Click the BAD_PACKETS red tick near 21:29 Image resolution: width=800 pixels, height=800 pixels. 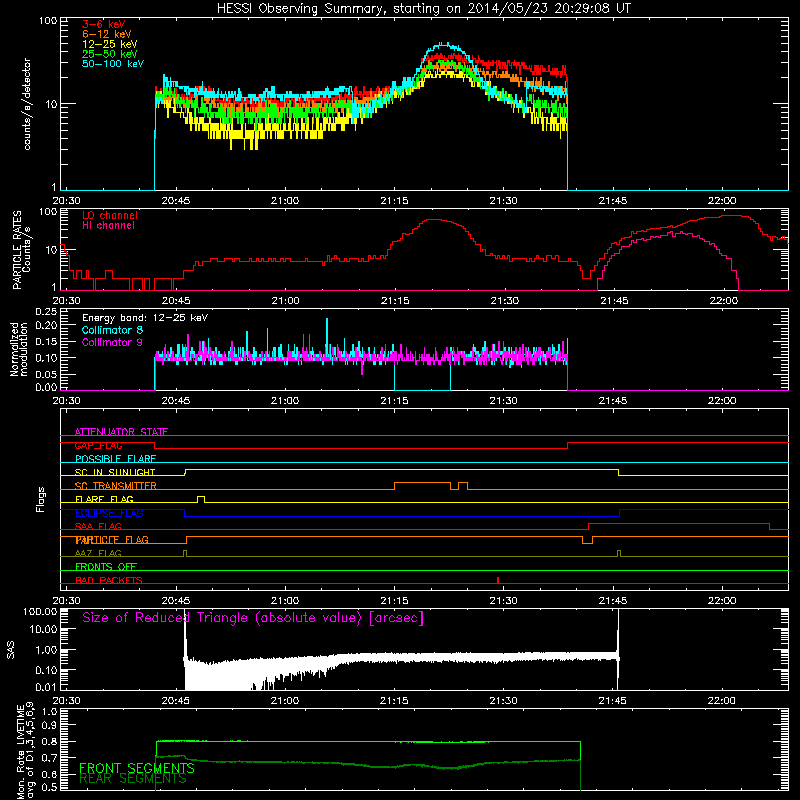click(498, 580)
